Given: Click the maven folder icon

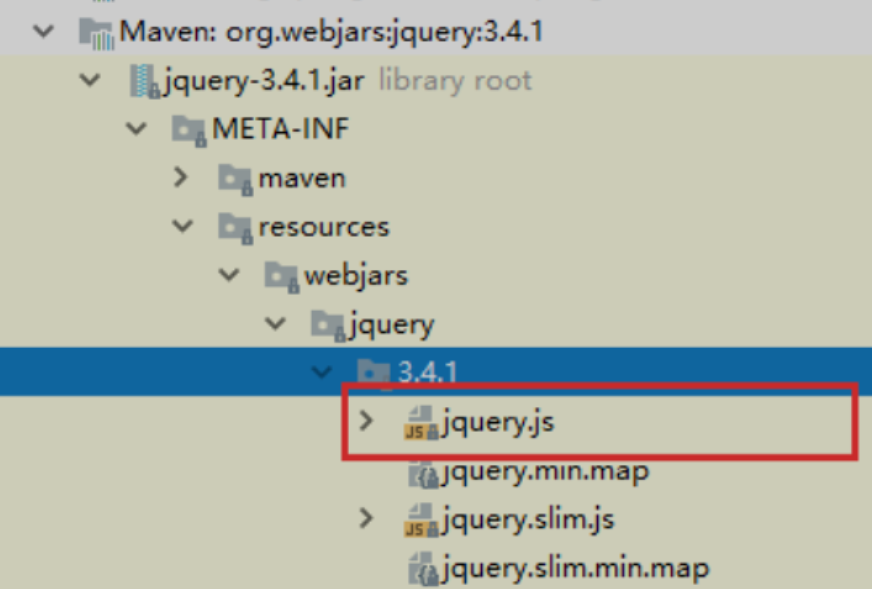Looking at the screenshot, I should 236,179.
